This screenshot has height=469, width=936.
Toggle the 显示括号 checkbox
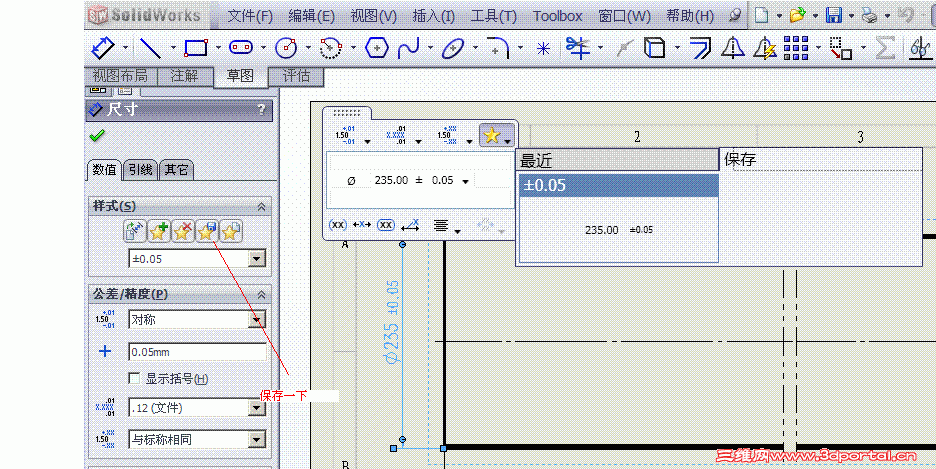tap(135, 378)
